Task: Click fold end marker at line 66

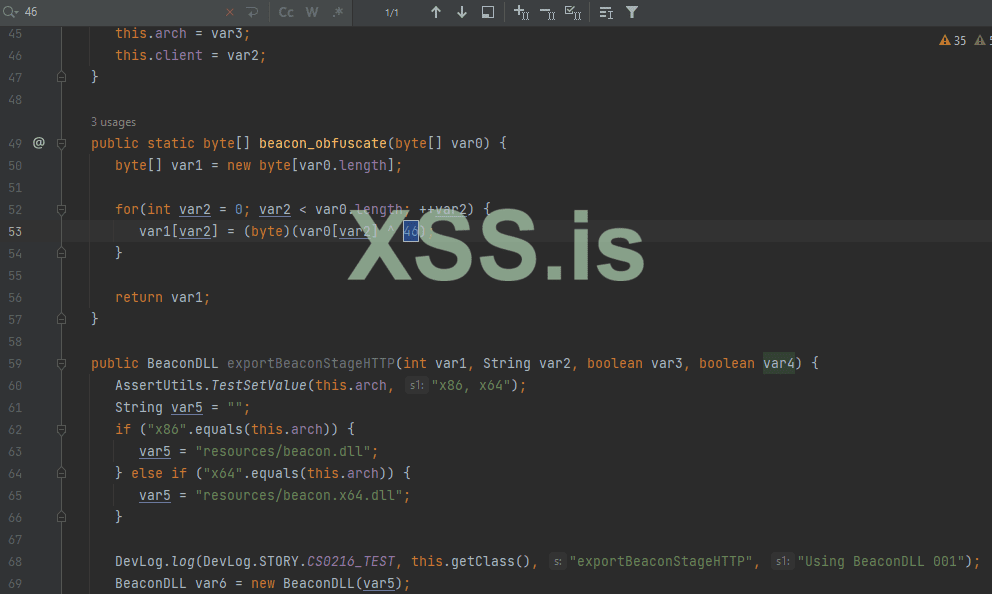Action: click(x=61, y=517)
